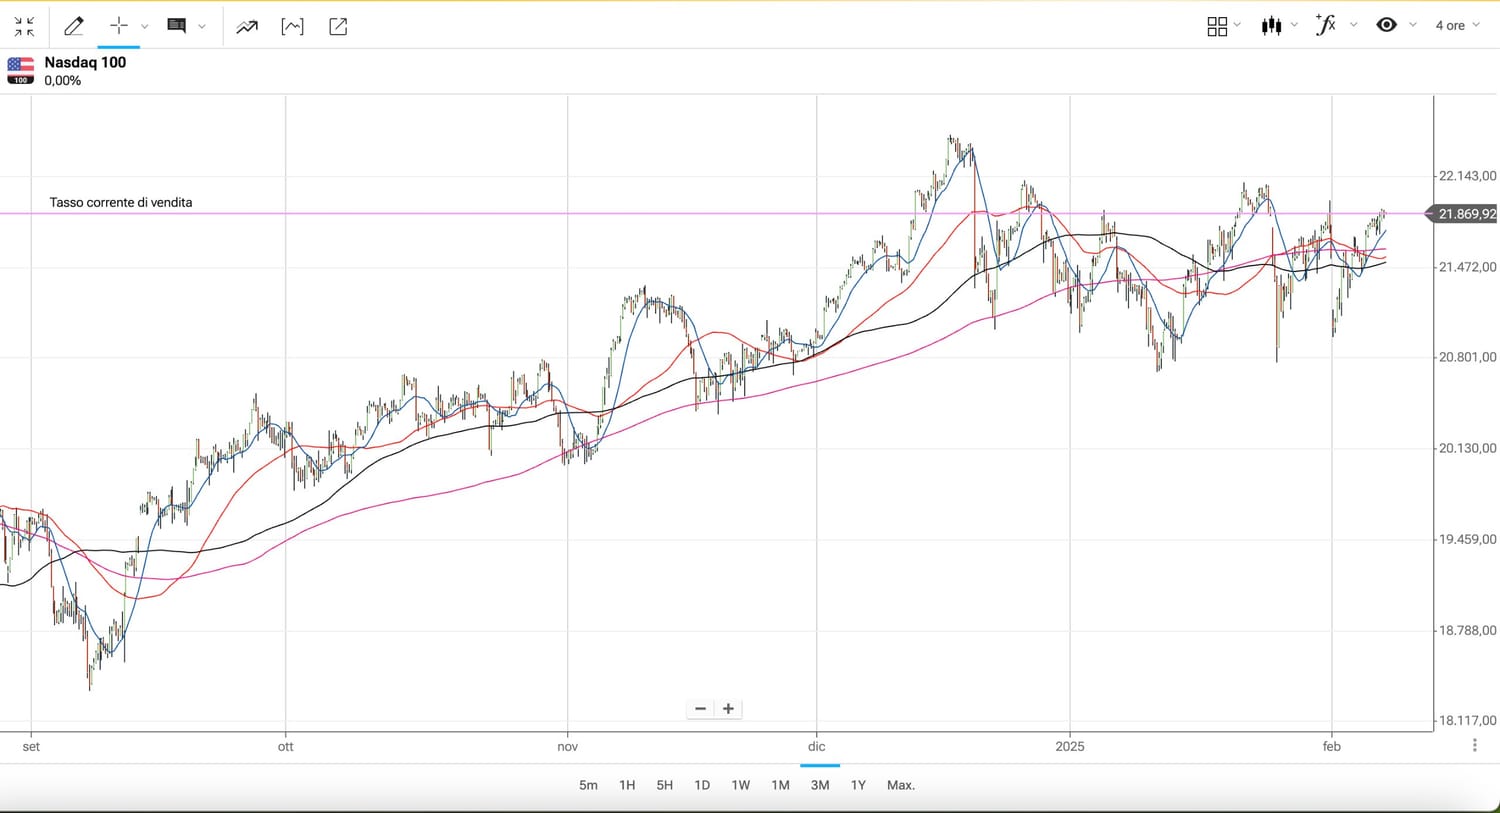
Task: Select the 1D time range tab
Action: coord(702,785)
